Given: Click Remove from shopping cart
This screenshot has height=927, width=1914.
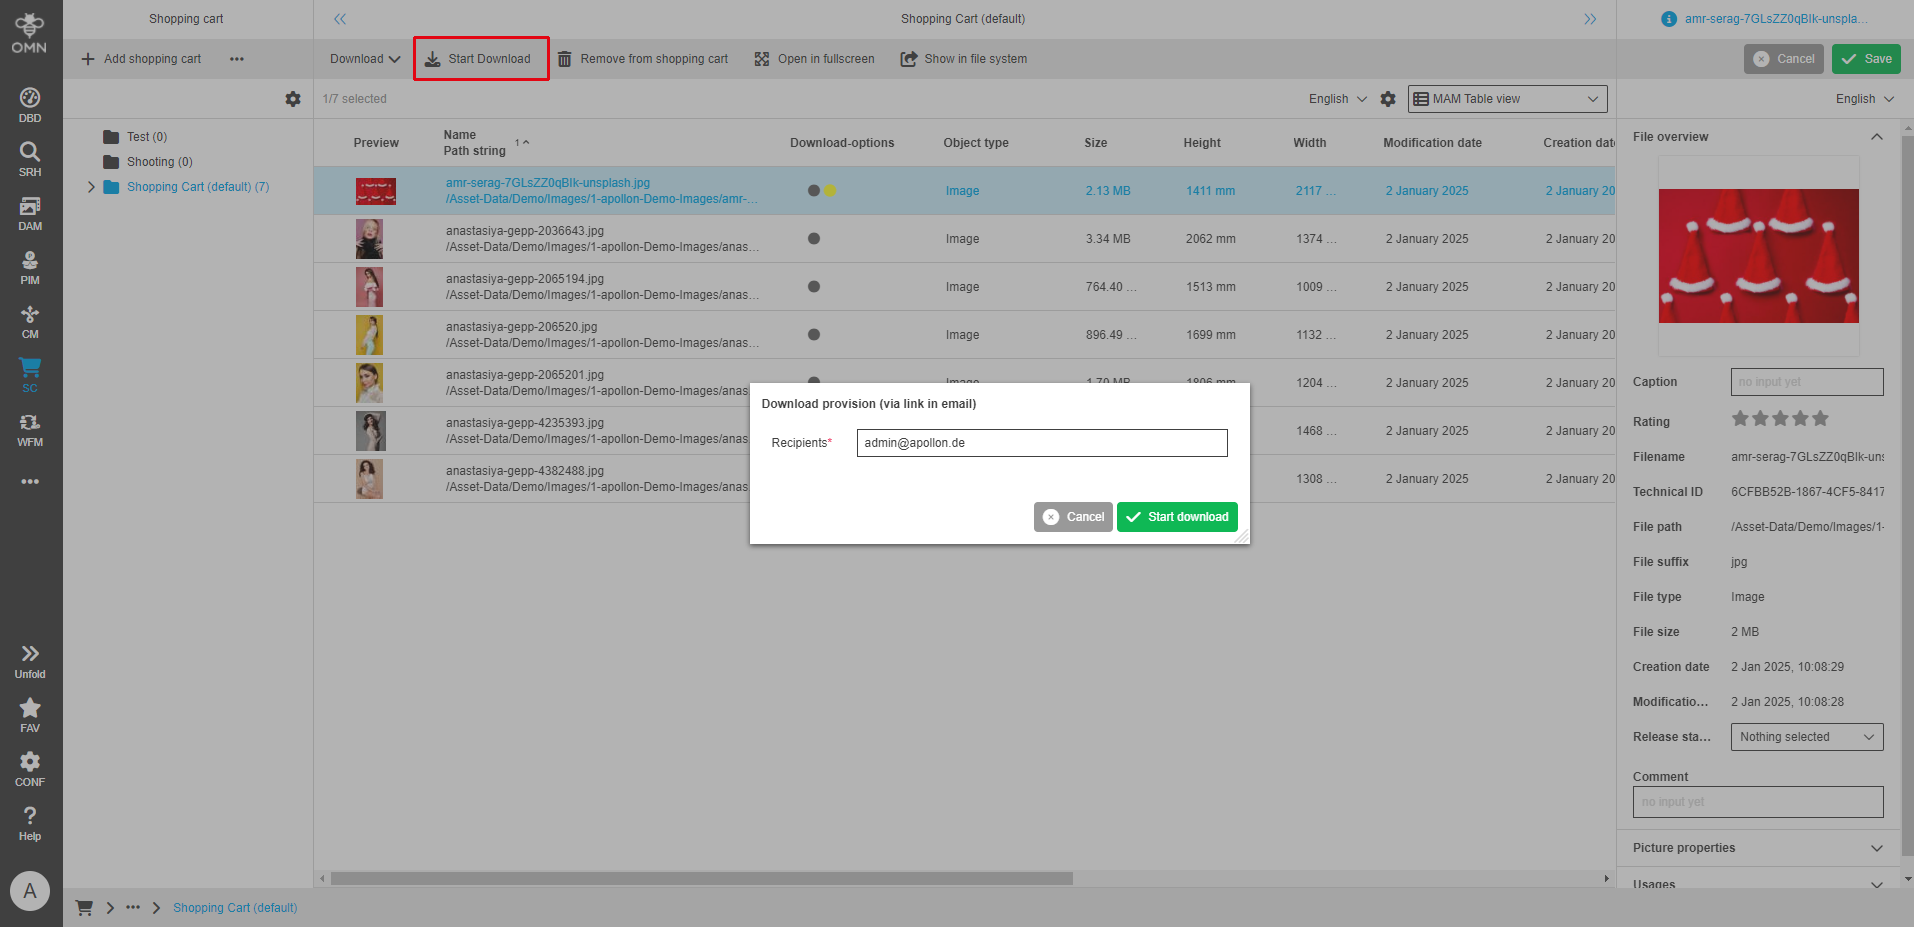Looking at the screenshot, I should tap(642, 59).
